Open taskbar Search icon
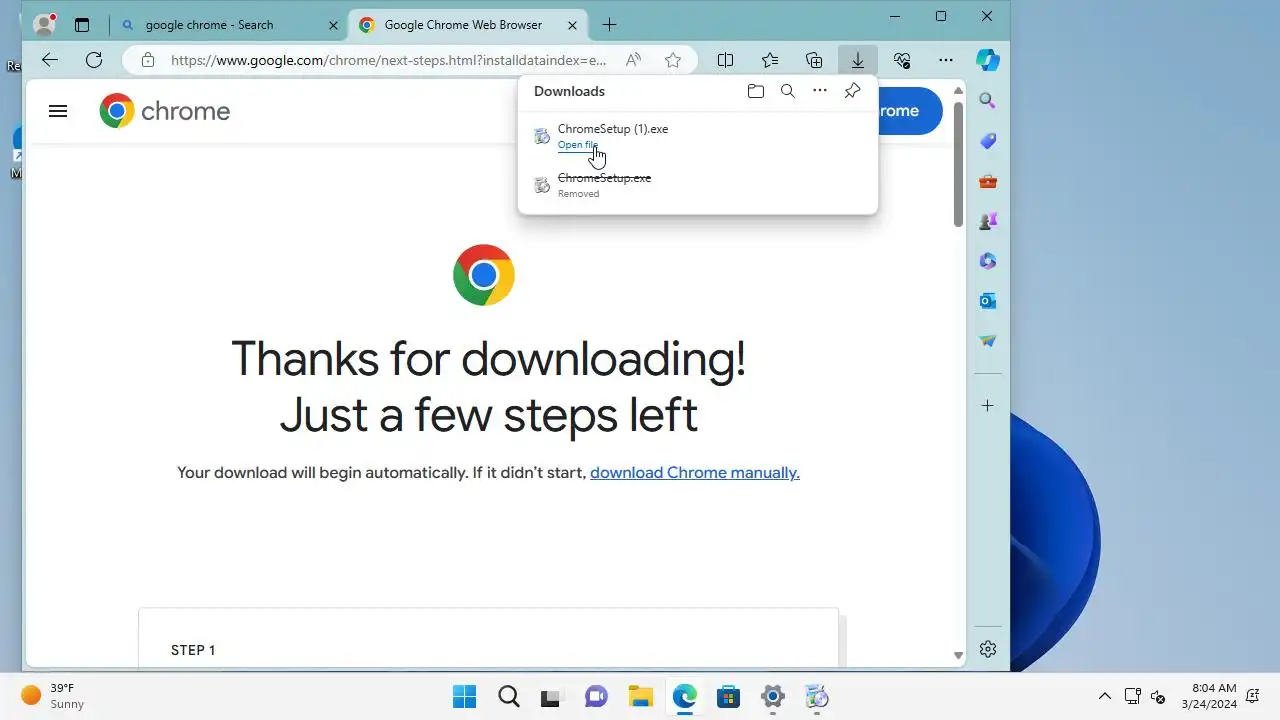Image resolution: width=1280 pixels, height=720 pixels. tap(508, 696)
